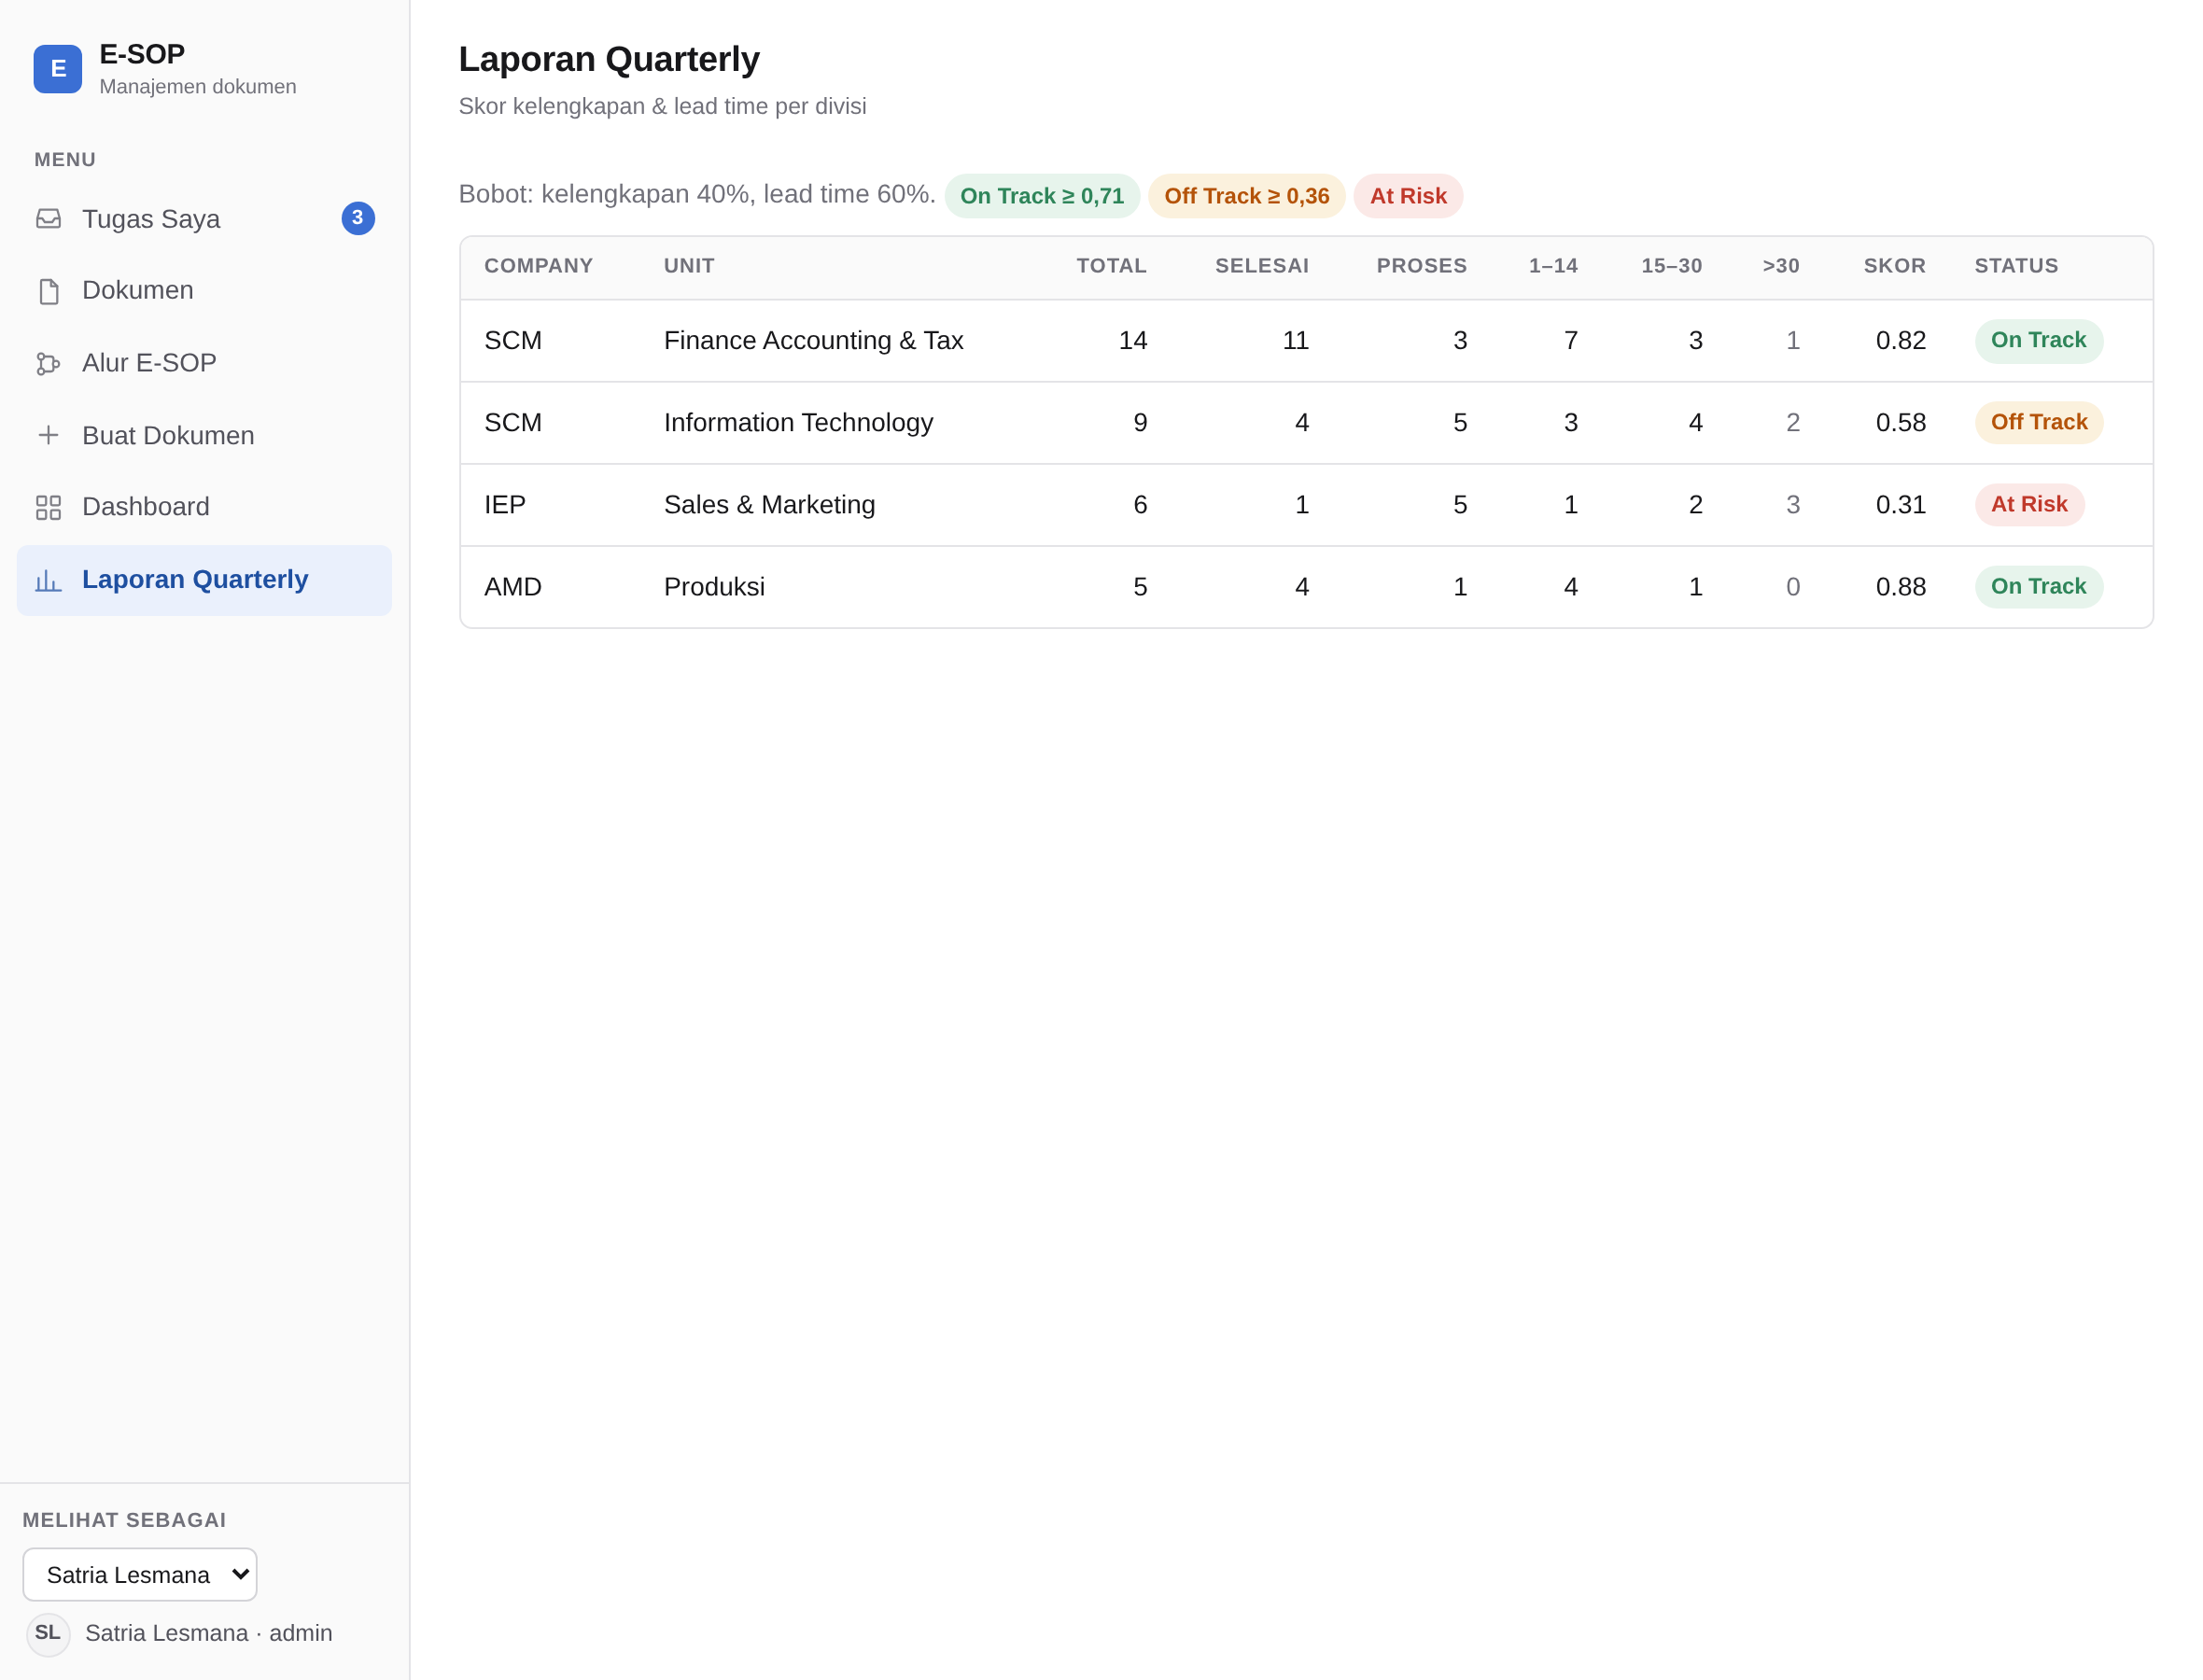Click the At Risk legend badge

point(1408,196)
